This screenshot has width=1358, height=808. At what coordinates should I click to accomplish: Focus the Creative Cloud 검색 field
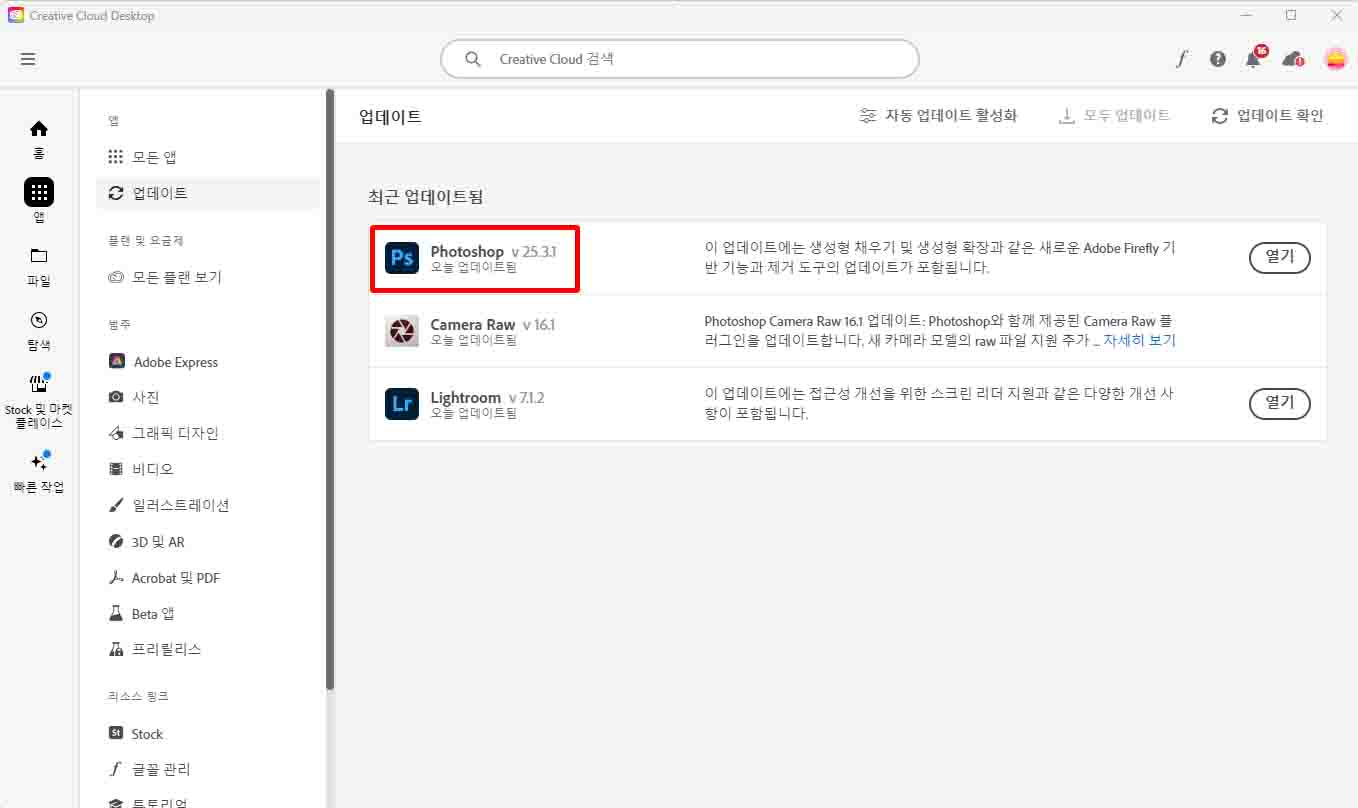[680, 59]
